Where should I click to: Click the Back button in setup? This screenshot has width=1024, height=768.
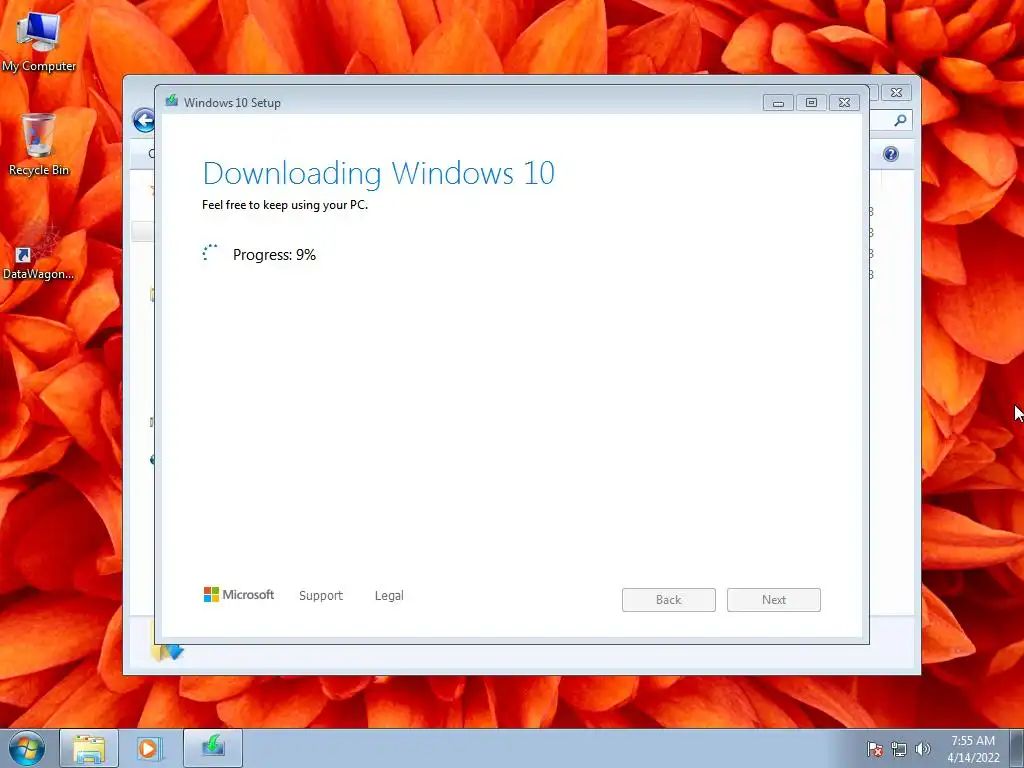coord(668,600)
